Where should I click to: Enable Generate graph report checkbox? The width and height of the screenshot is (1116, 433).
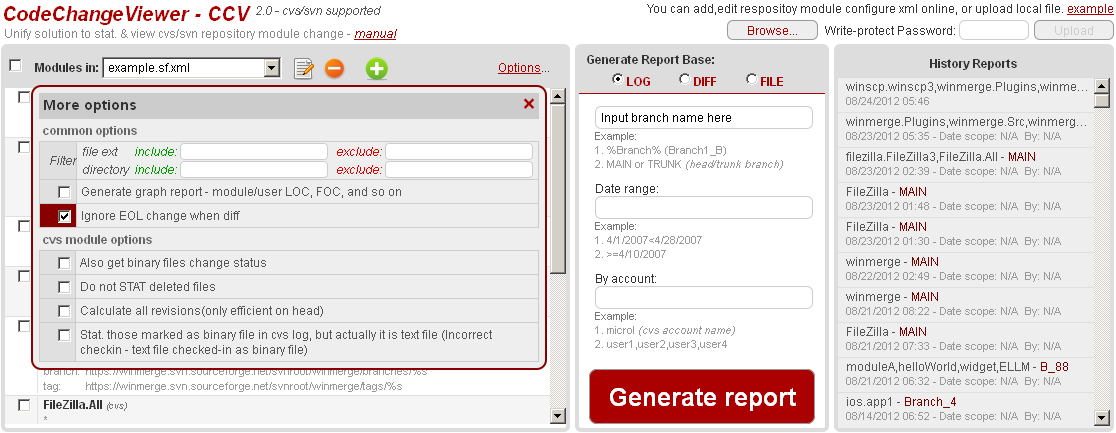click(65, 192)
